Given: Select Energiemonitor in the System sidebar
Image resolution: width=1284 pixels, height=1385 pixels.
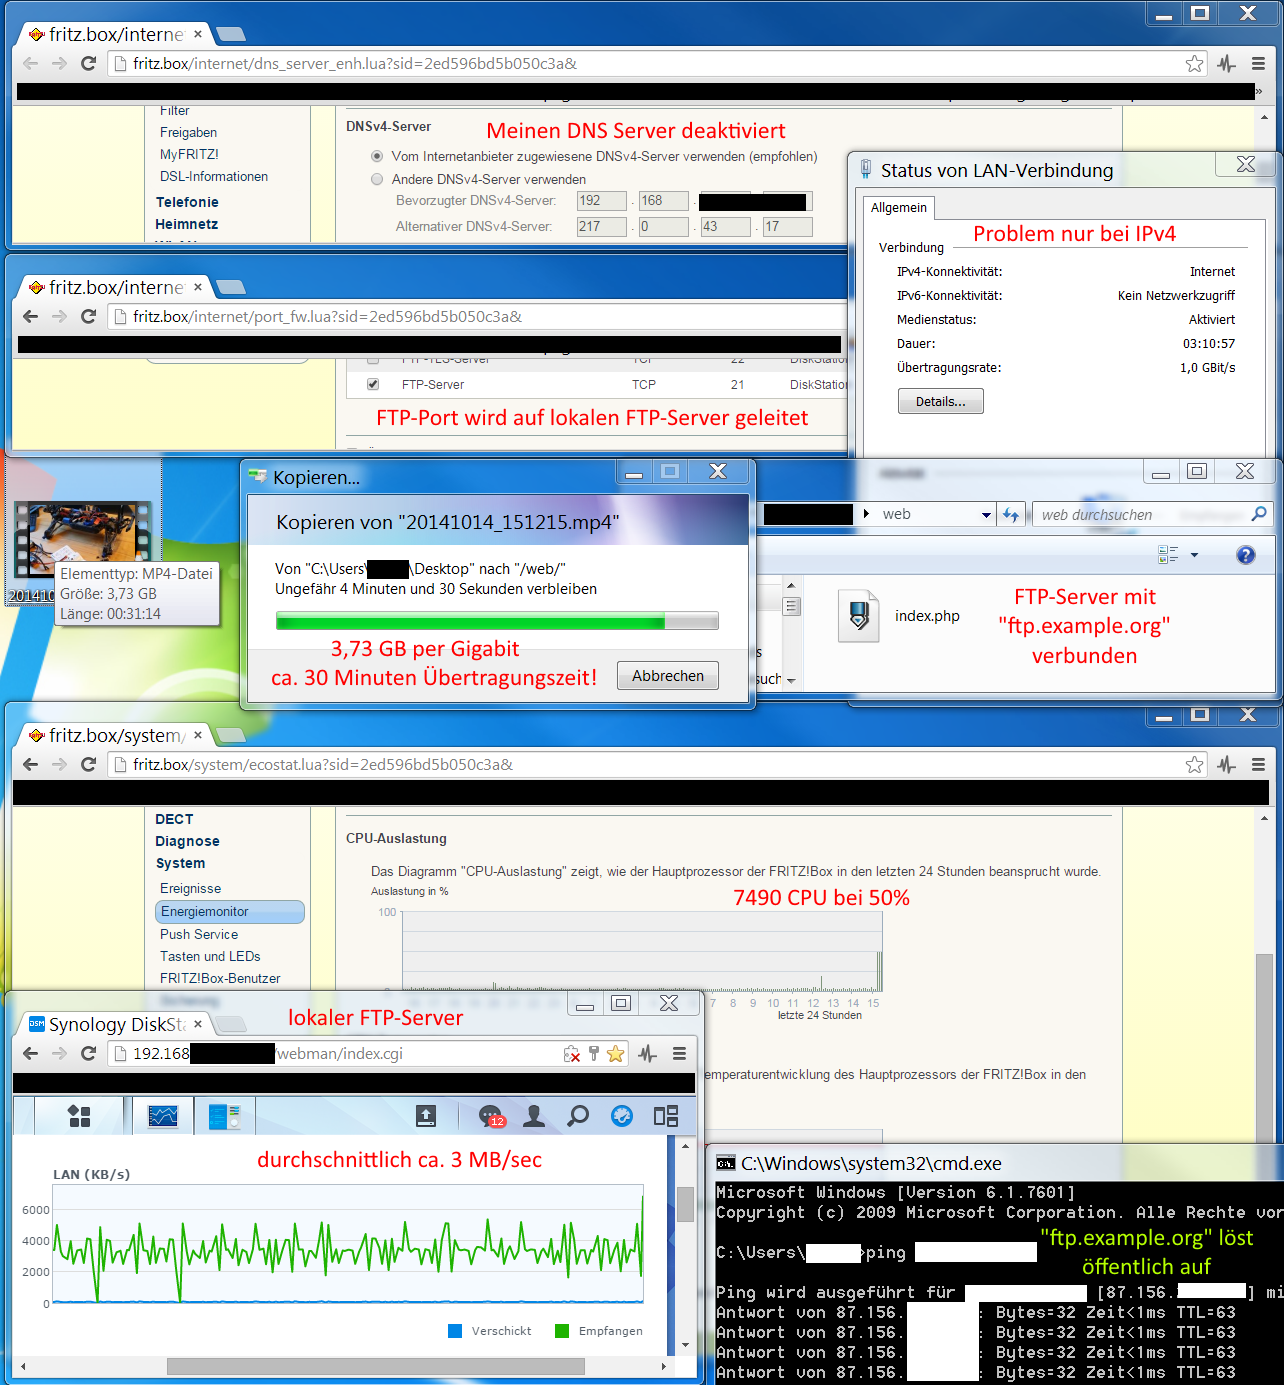Looking at the screenshot, I should tap(204, 911).
